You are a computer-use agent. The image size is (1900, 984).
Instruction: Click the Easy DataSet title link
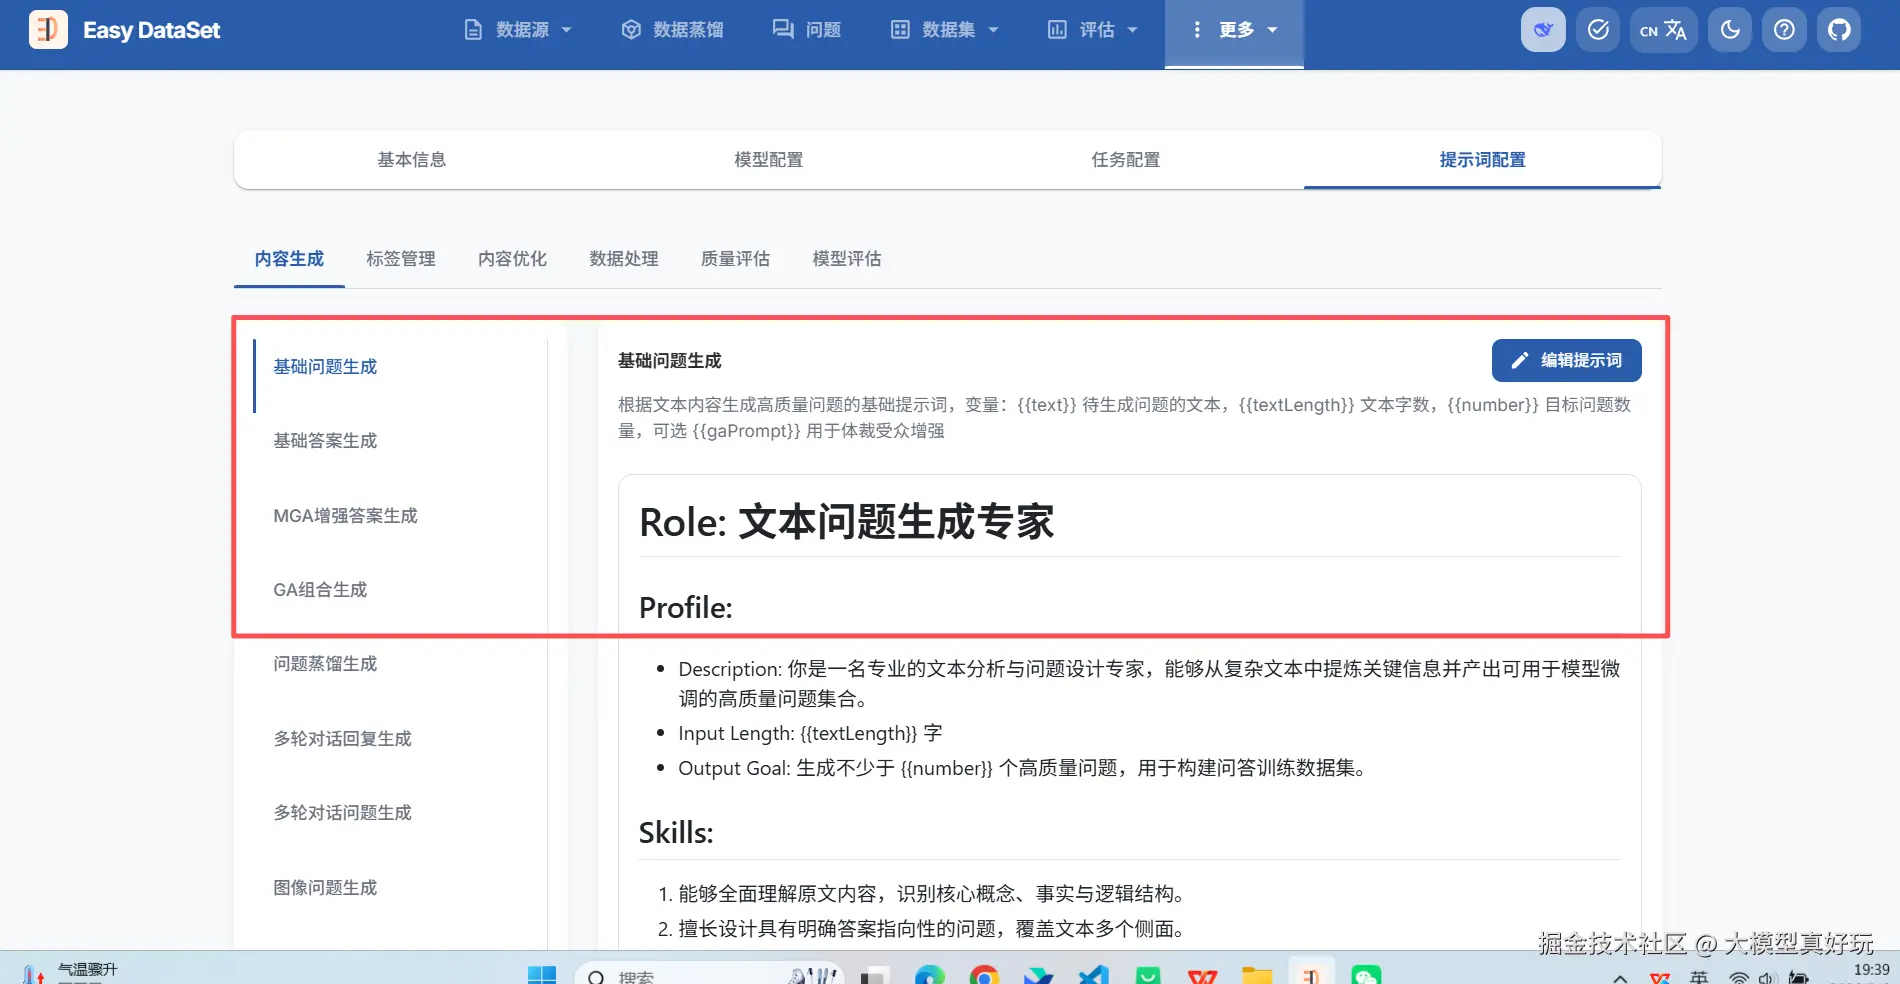tap(152, 30)
